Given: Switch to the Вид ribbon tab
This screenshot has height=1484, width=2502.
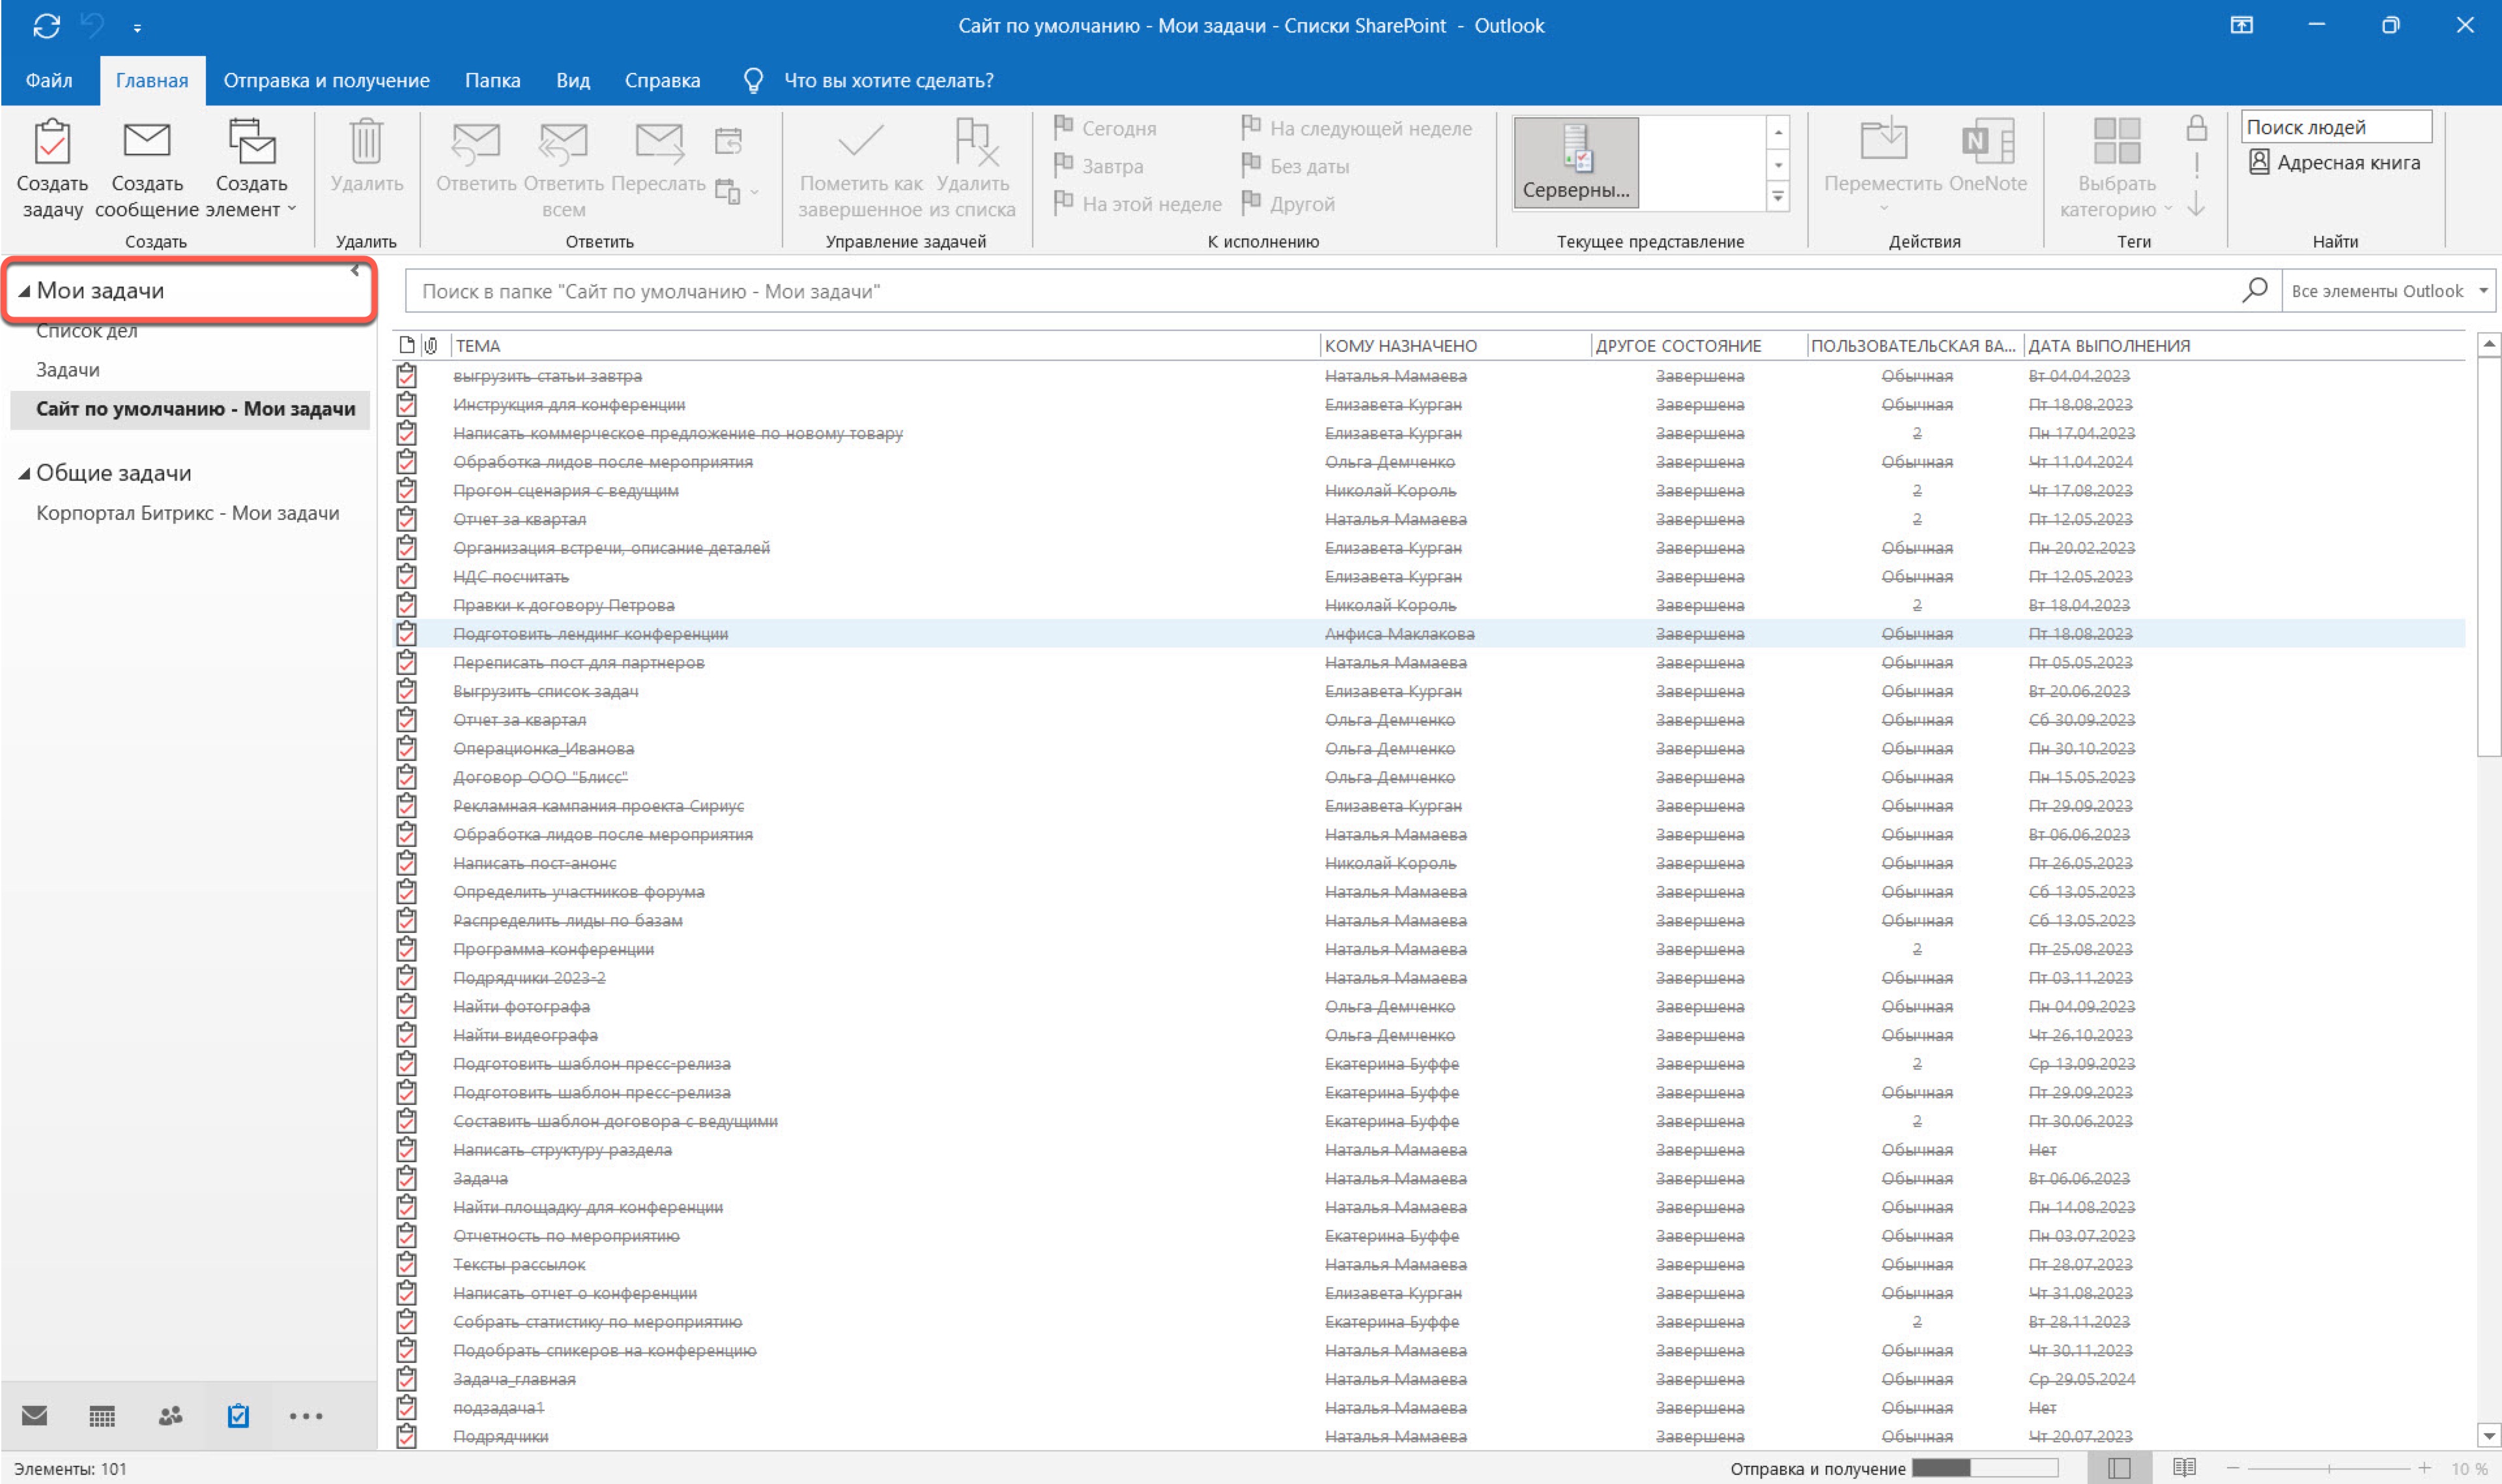Looking at the screenshot, I should (x=572, y=80).
